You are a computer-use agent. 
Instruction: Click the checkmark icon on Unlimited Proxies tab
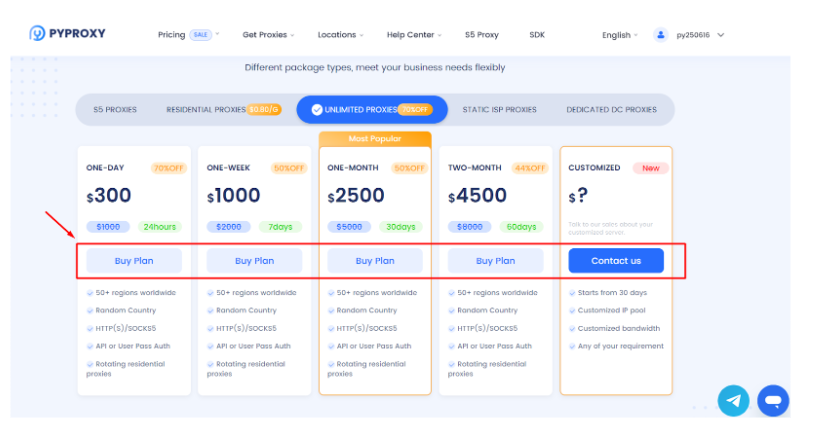click(x=317, y=110)
